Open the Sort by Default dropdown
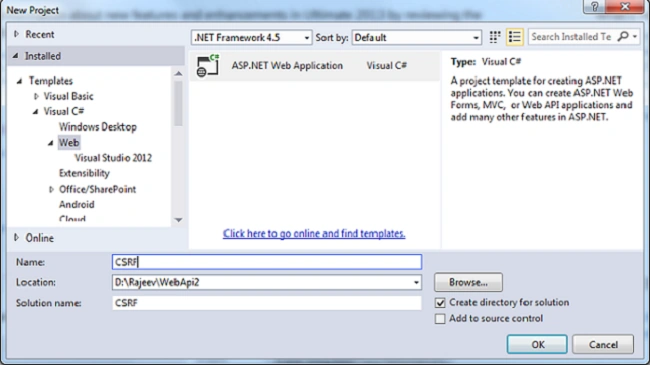The width and height of the screenshot is (650, 365). pyautogui.click(x=417, y=37)
